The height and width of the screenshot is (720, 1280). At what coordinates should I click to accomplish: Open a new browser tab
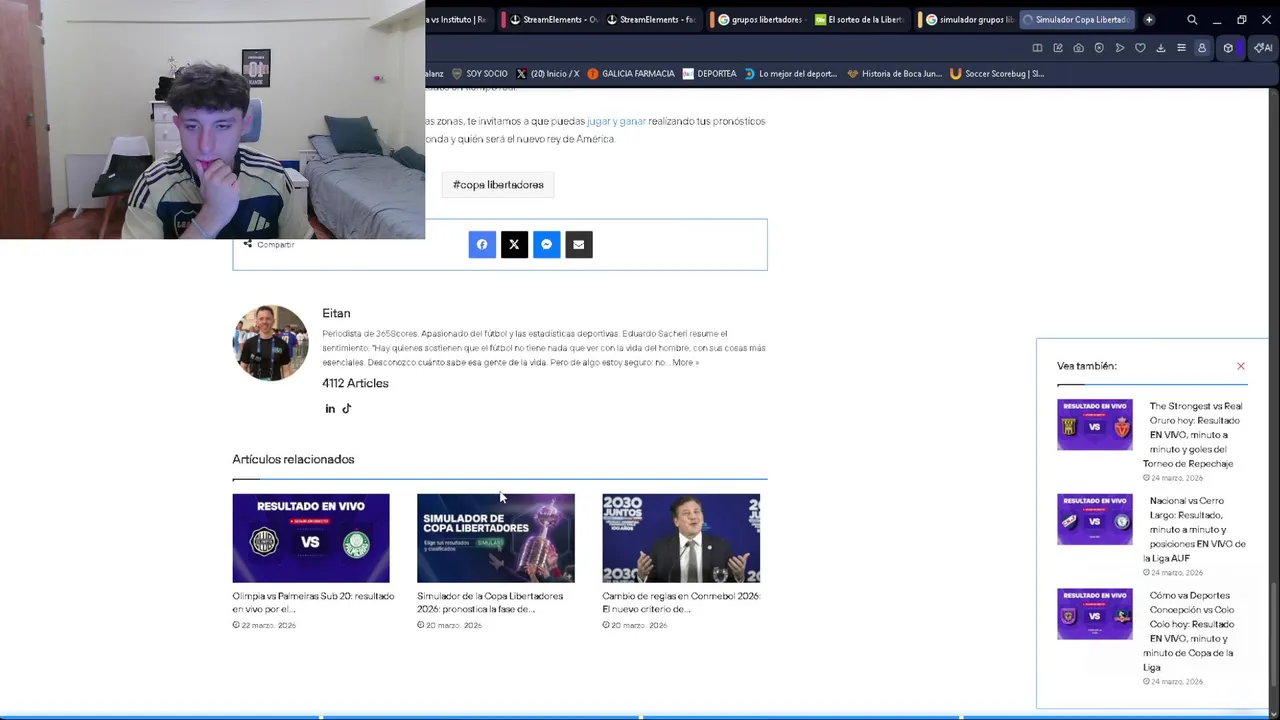1149,19
